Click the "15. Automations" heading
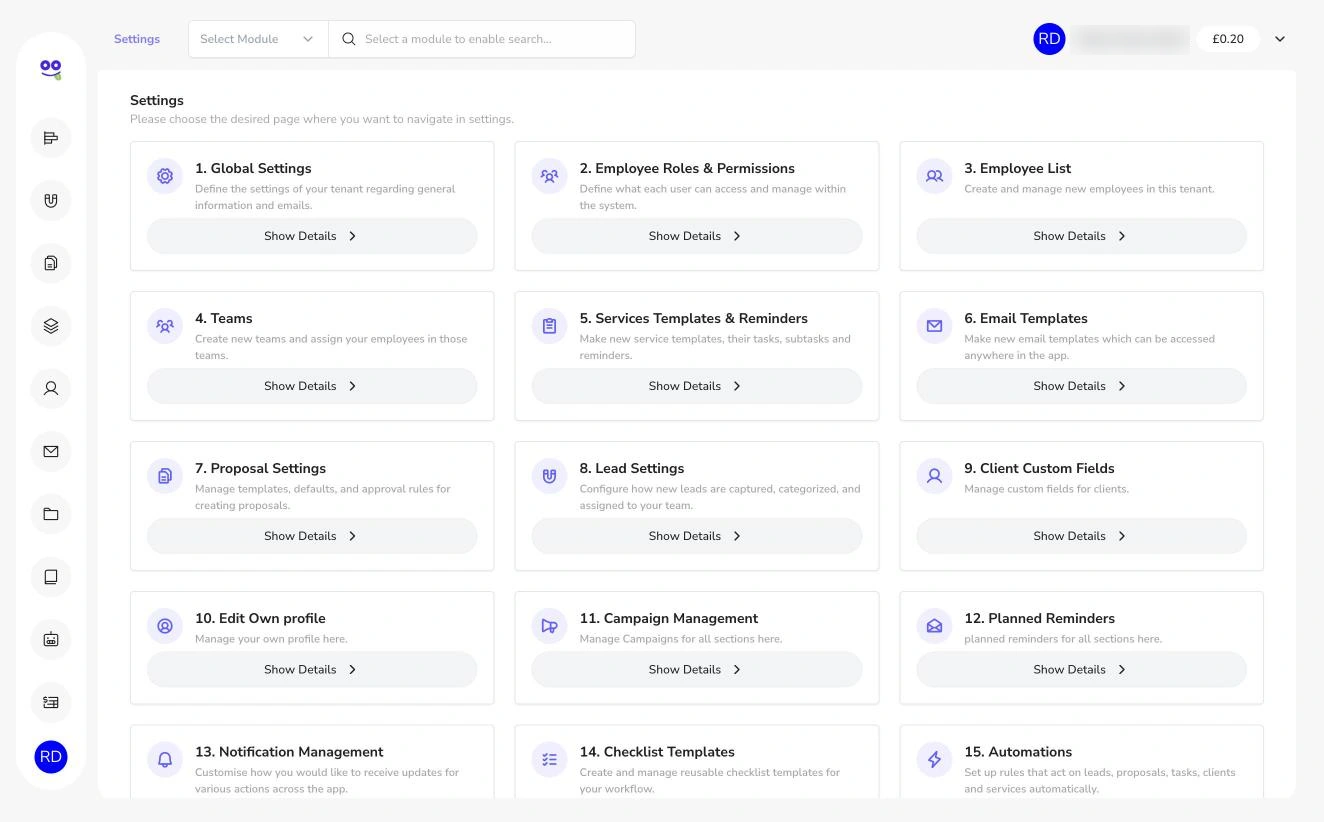The width and height of the screenshot is (1324, 822). (1018, 752)
